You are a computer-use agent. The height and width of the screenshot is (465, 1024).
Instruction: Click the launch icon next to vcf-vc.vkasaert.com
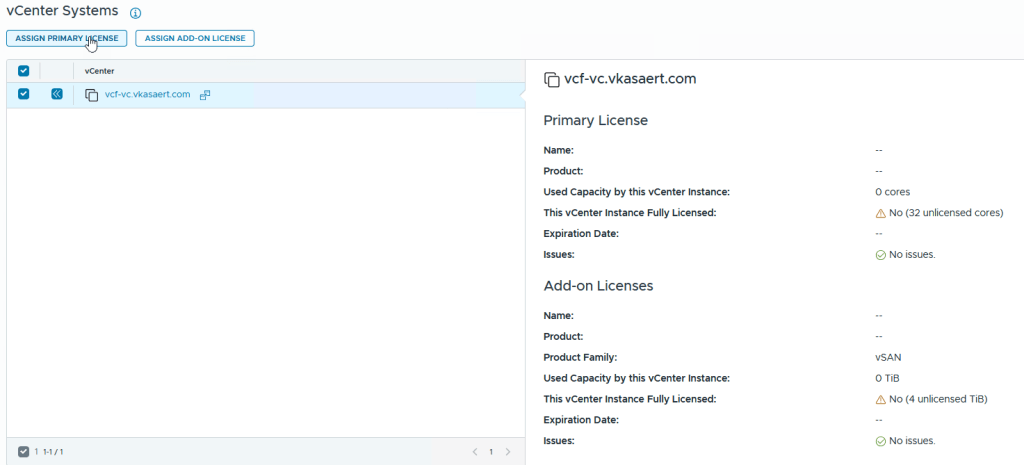205,95
